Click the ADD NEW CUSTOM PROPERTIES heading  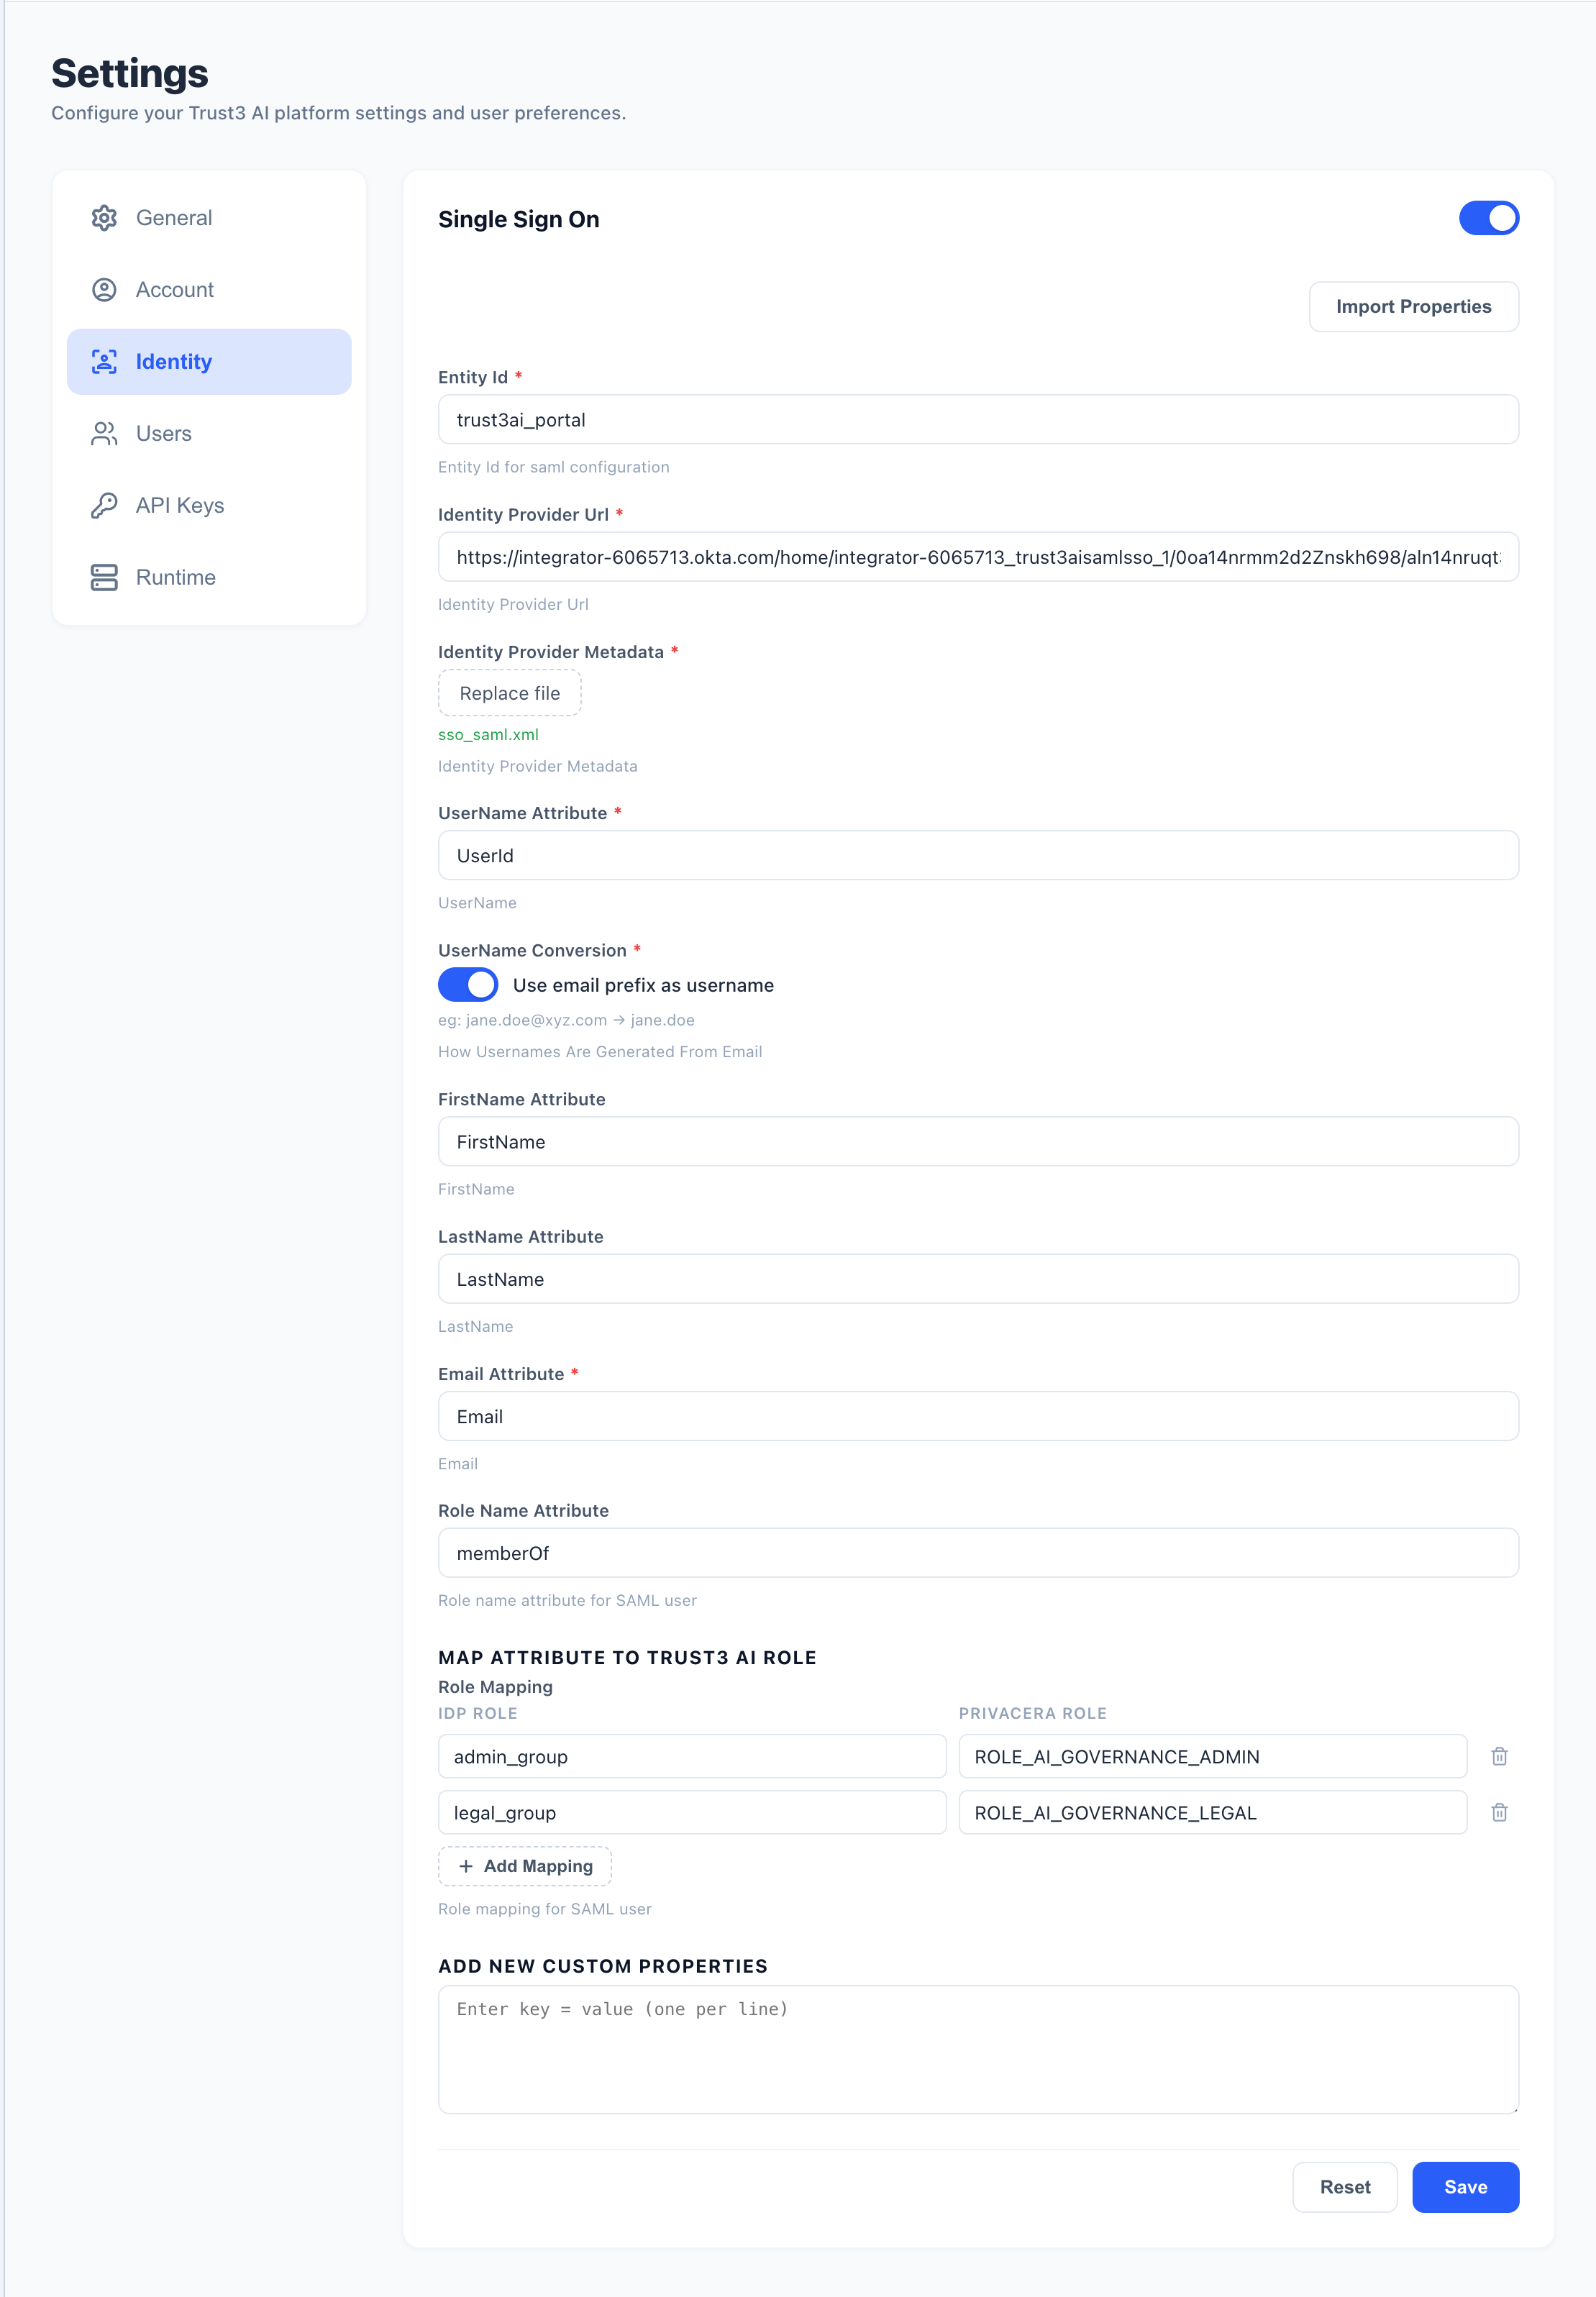[x=603, y=1967]
